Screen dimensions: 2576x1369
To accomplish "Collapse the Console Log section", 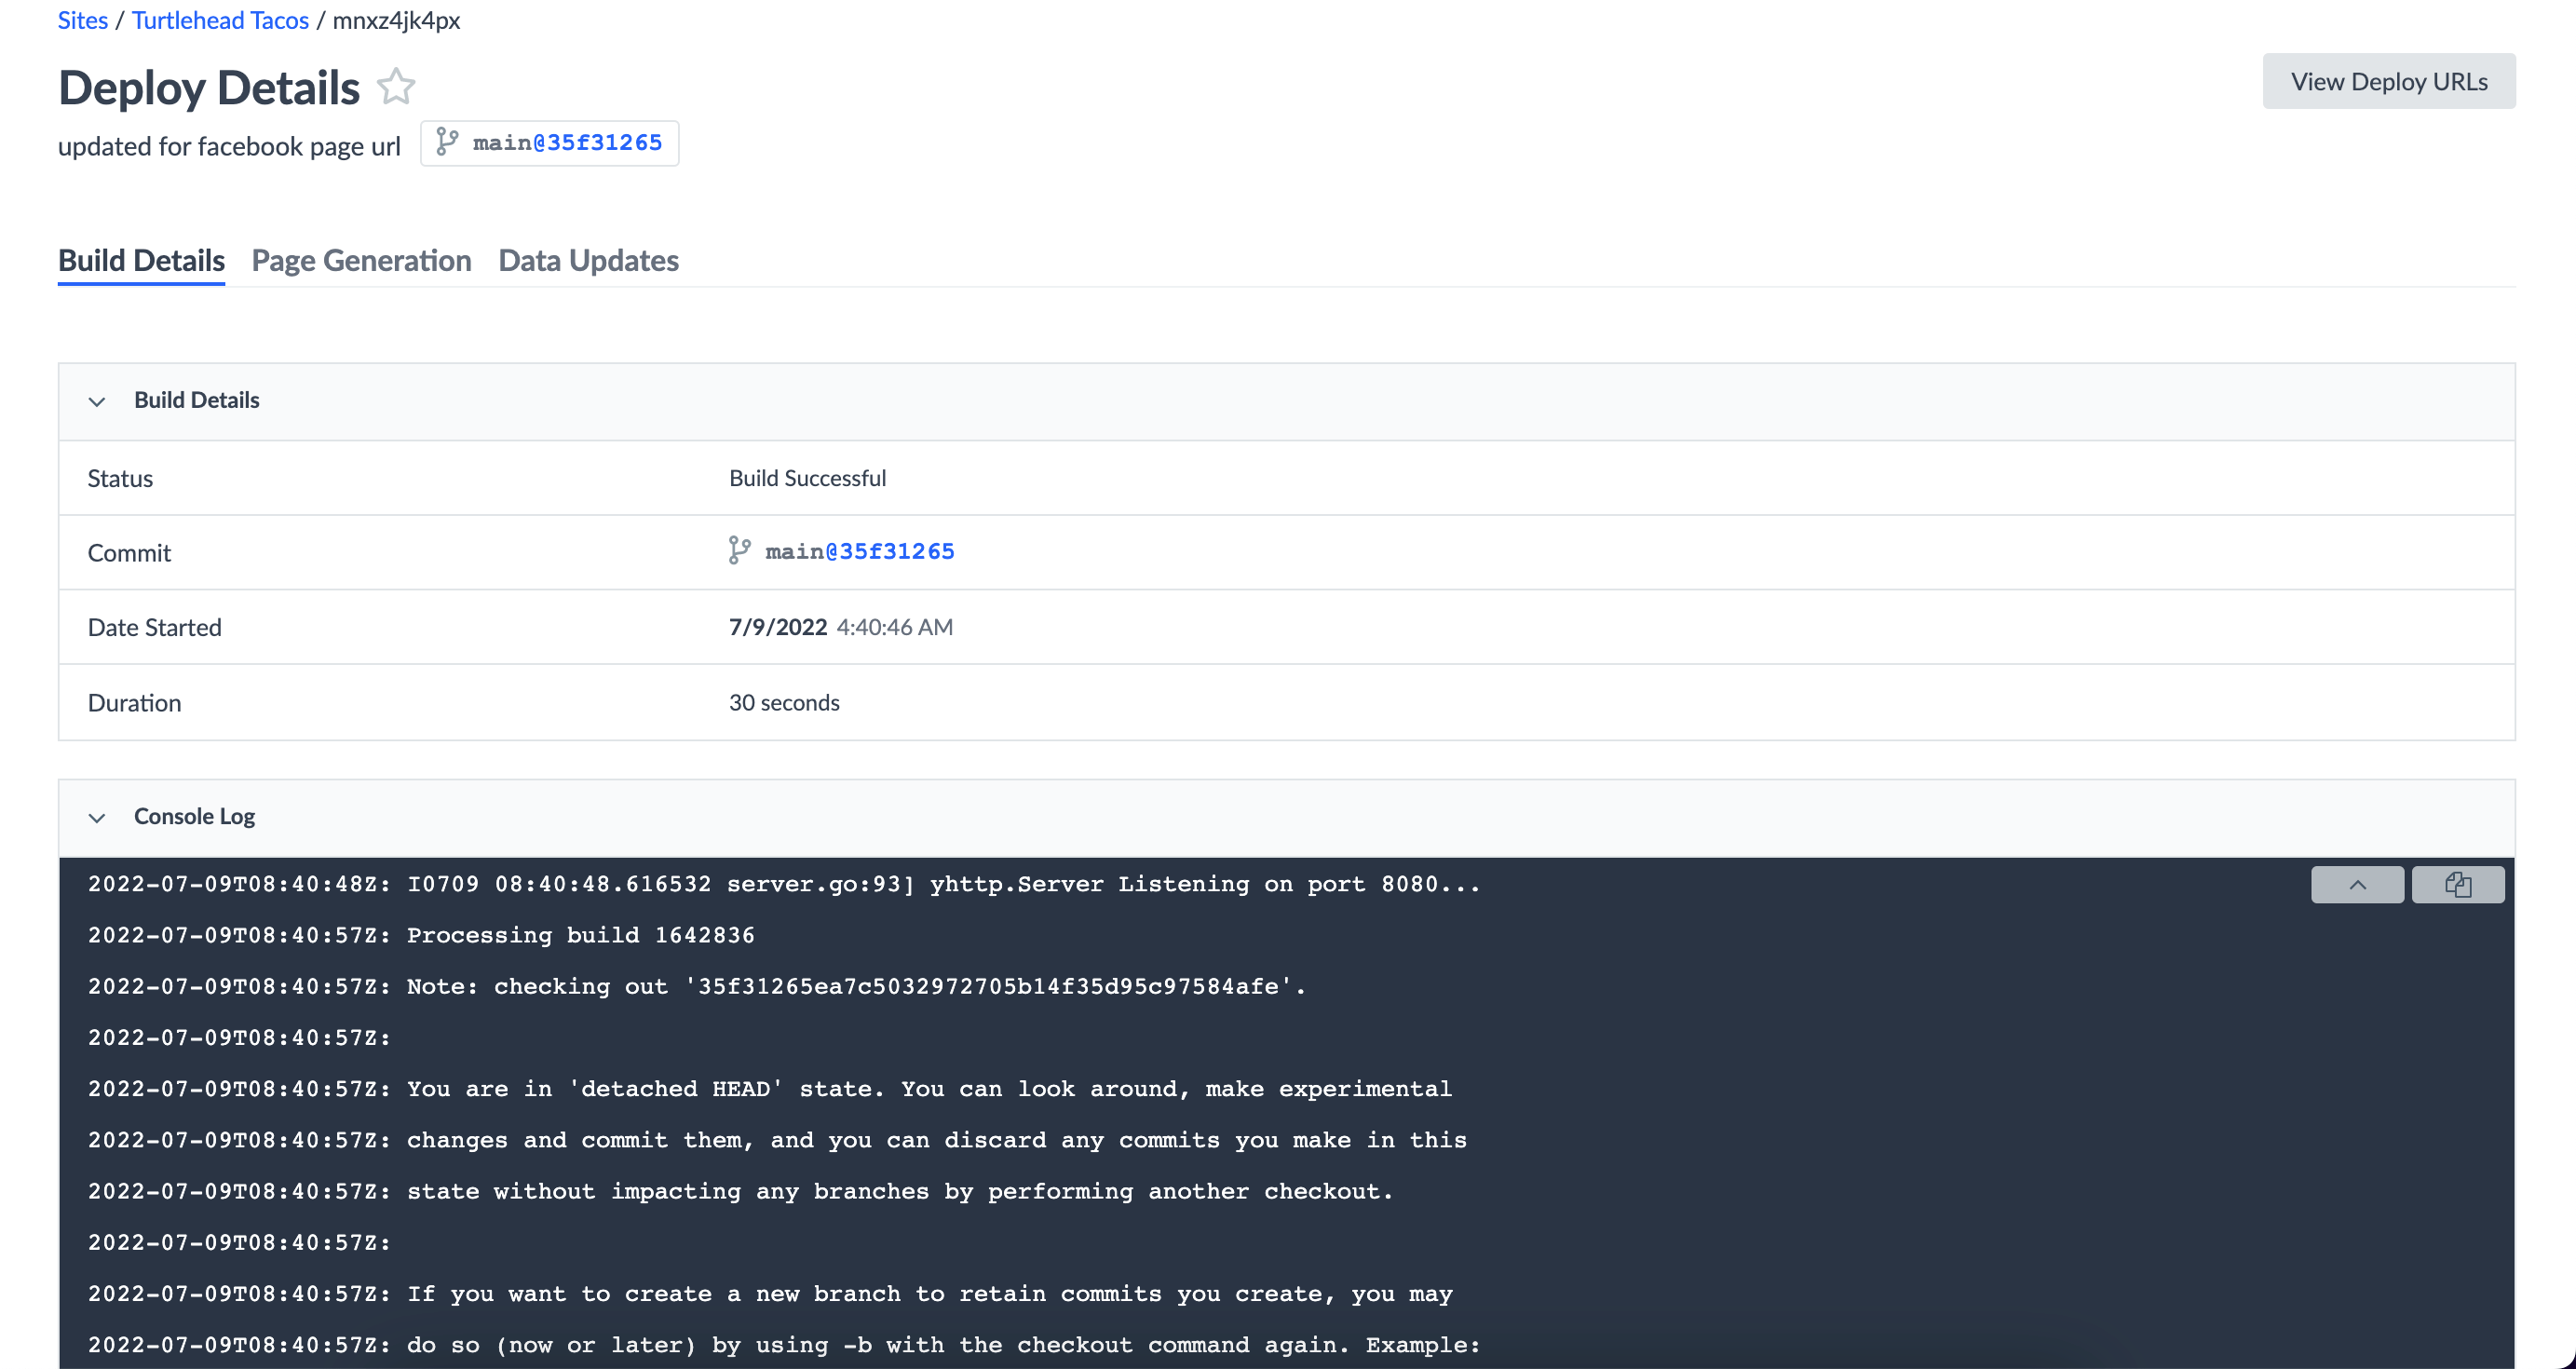I will coord(97,817).
